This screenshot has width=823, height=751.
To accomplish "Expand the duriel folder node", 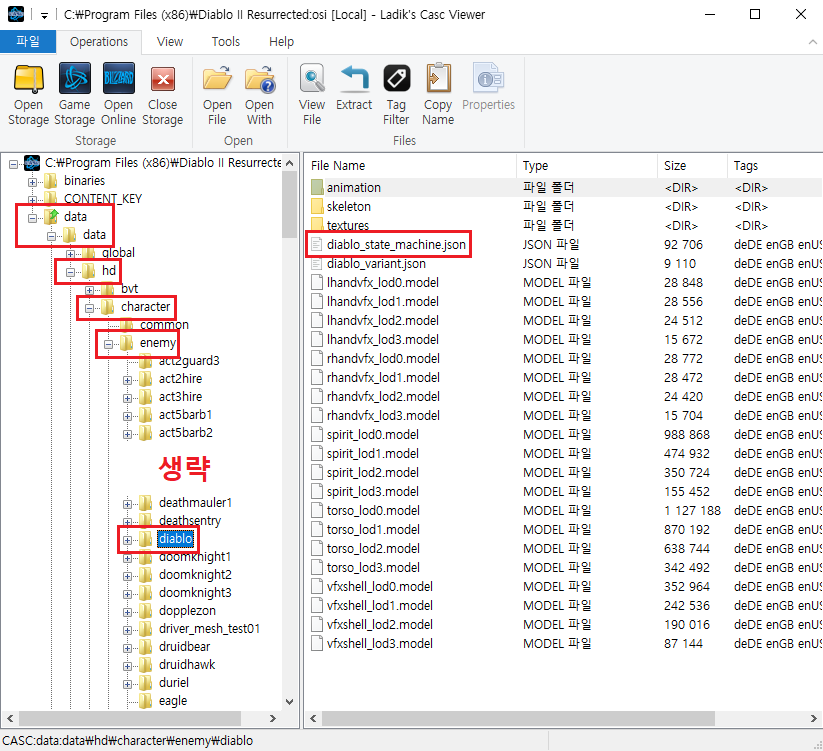I will click(x=127, y=684).
